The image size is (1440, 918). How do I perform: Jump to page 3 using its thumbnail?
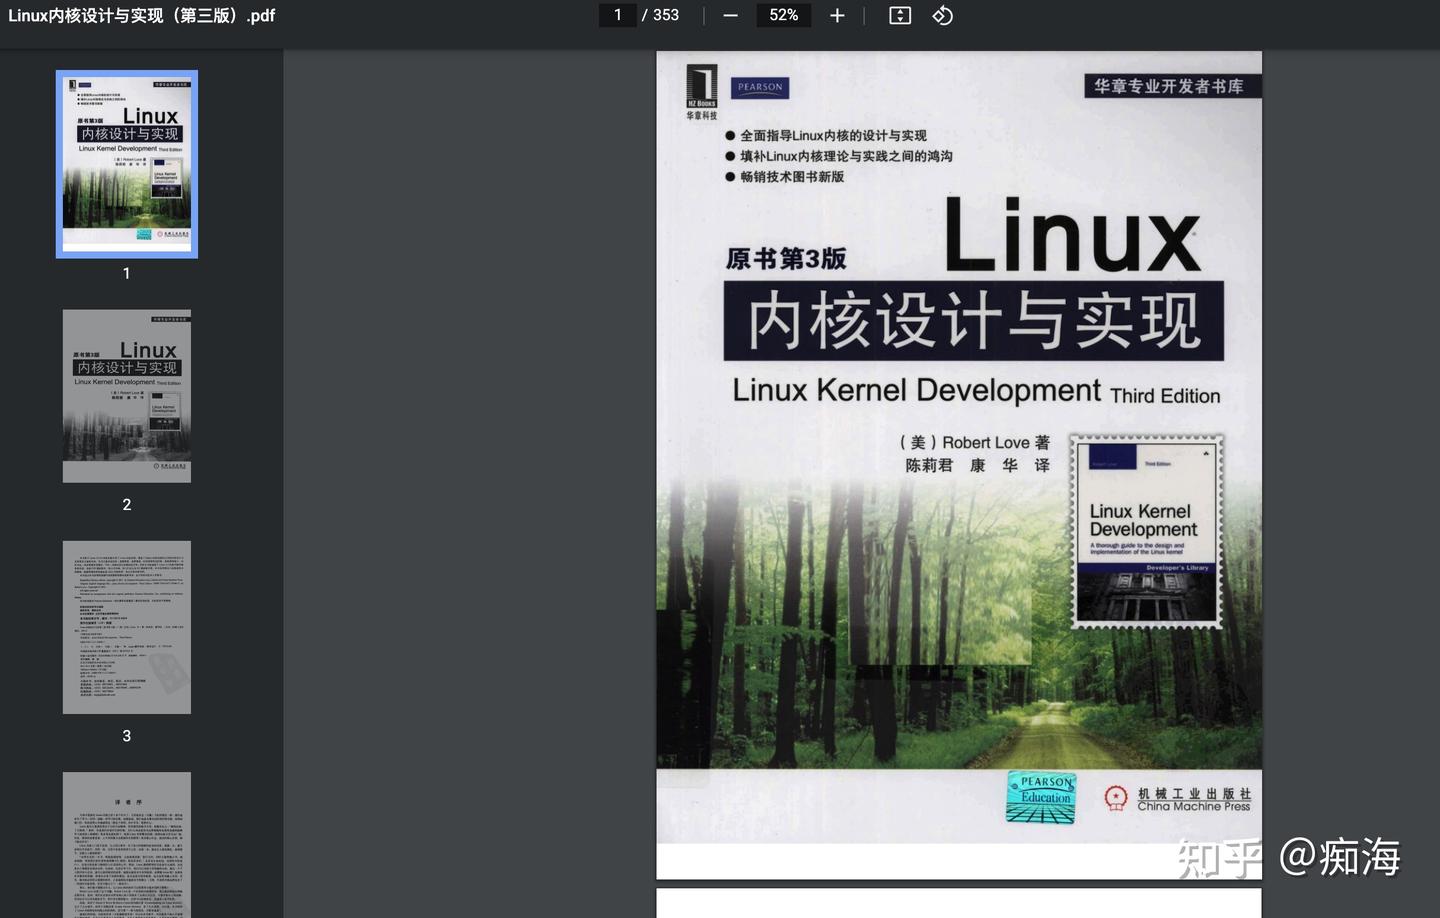point(126,627)
